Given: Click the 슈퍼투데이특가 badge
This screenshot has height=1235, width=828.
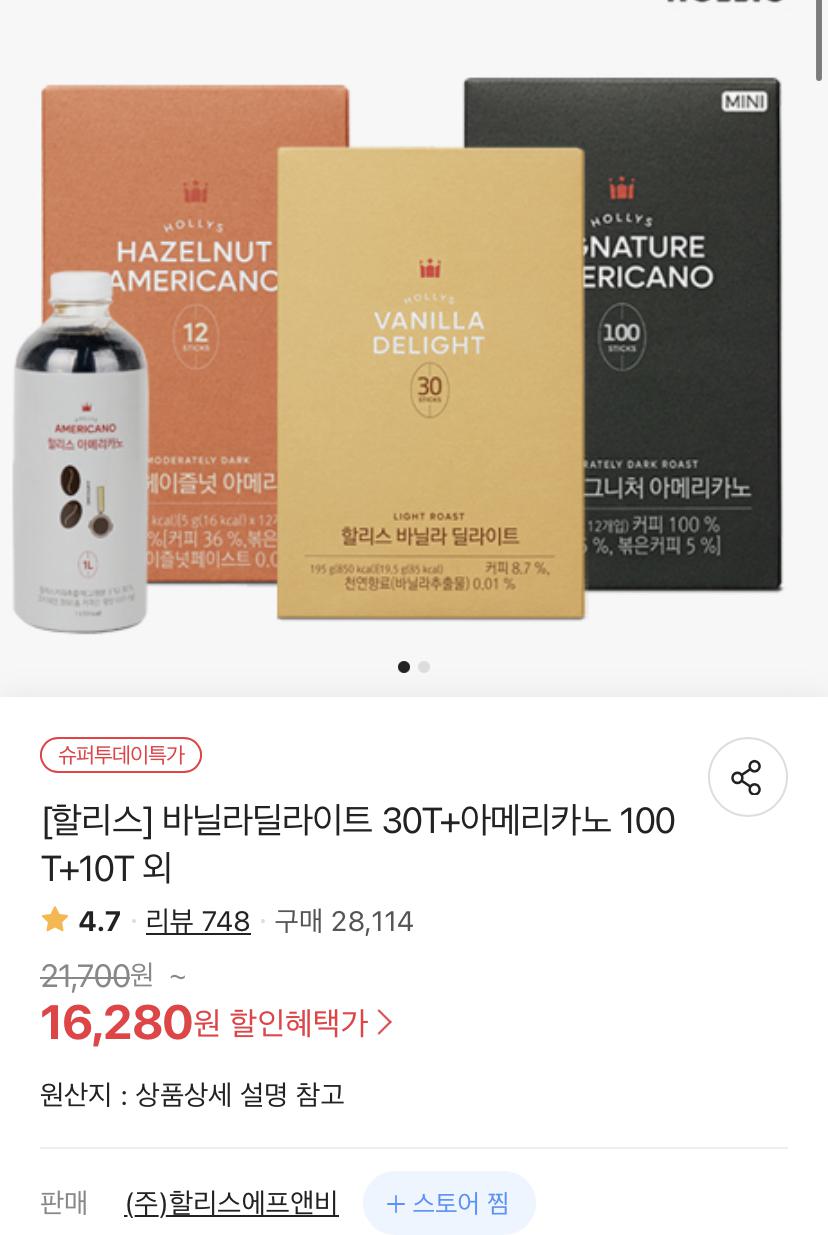Looking at the screenshot, I should (x=121, y=755).
